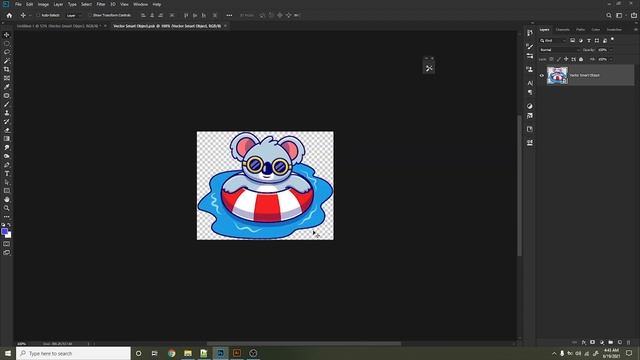Select the Rectangle shape tool
Image resolution: width=640 pixels, height=360 pixels.
point(7,191)
